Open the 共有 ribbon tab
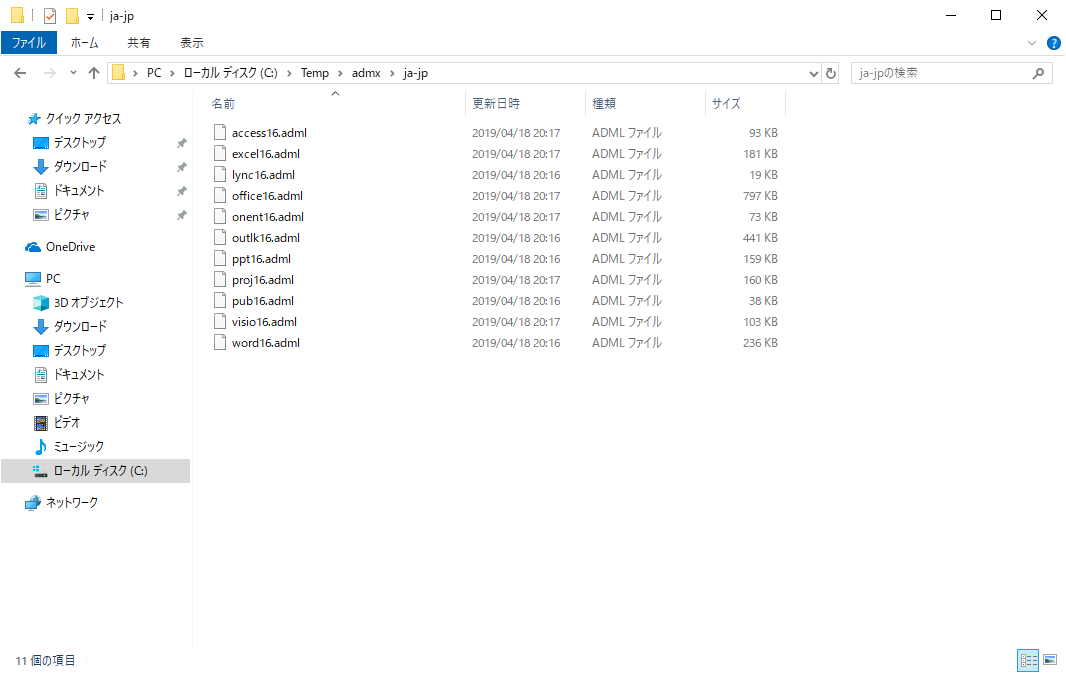The image size is (1066, 673). (x=139, y=43)
